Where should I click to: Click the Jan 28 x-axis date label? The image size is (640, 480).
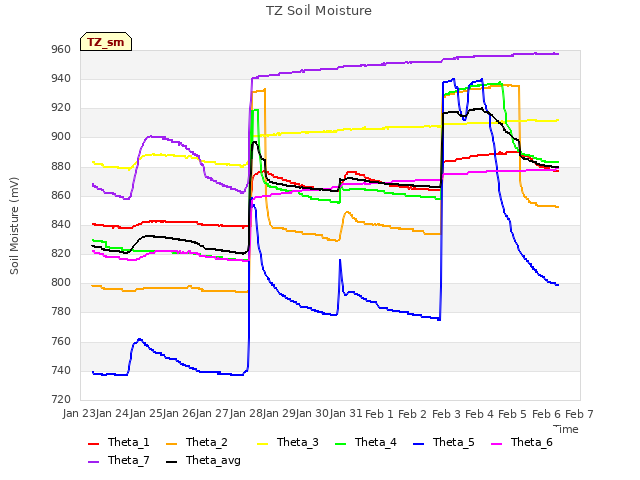[x=246, y=414]
